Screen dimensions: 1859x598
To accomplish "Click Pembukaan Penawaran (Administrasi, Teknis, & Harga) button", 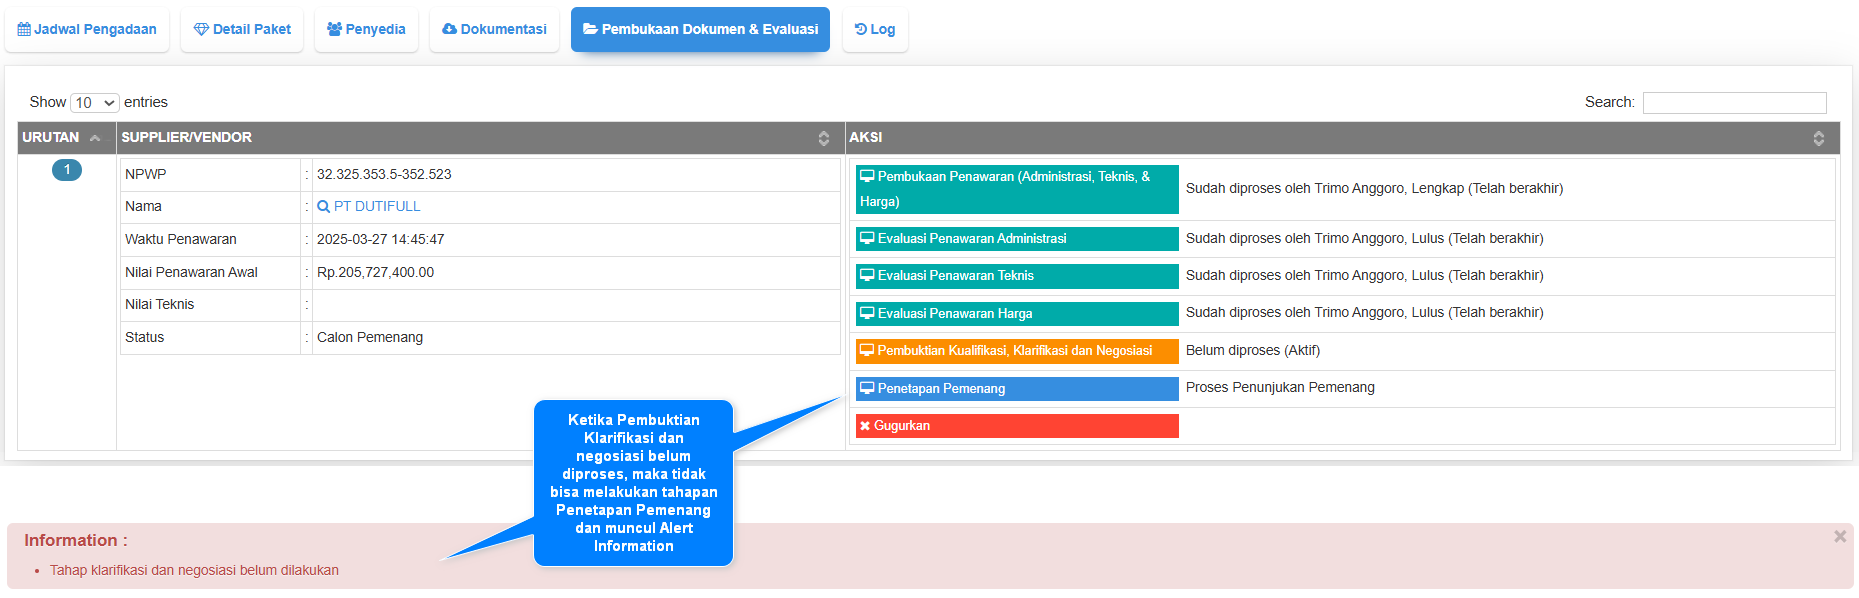I will tap(1016, 189).
